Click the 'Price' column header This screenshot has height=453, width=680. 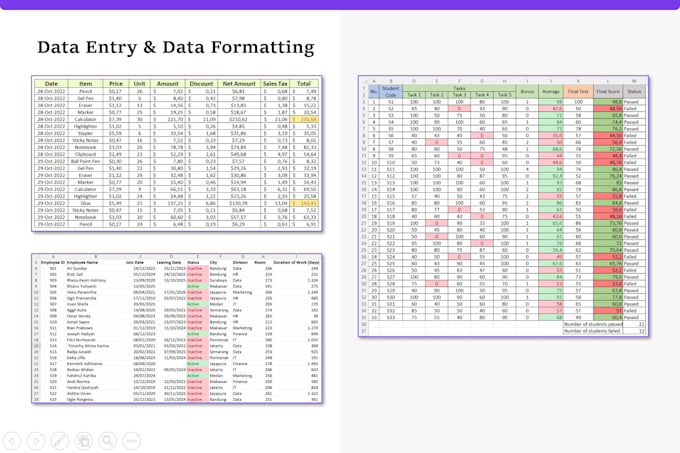pyautogui.click(x=116, y=84)
